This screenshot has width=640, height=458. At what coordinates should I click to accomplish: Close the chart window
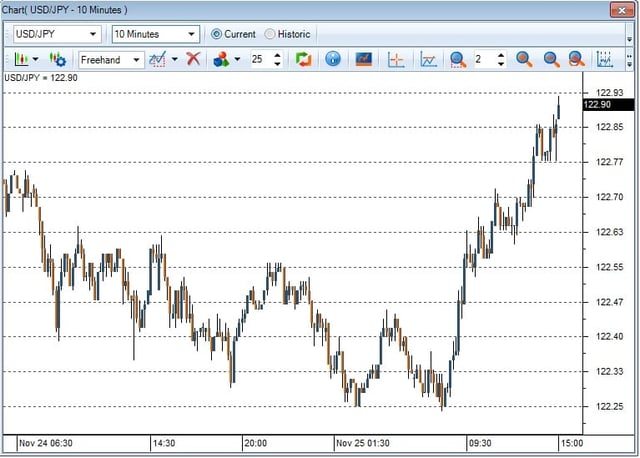(622, 10)
